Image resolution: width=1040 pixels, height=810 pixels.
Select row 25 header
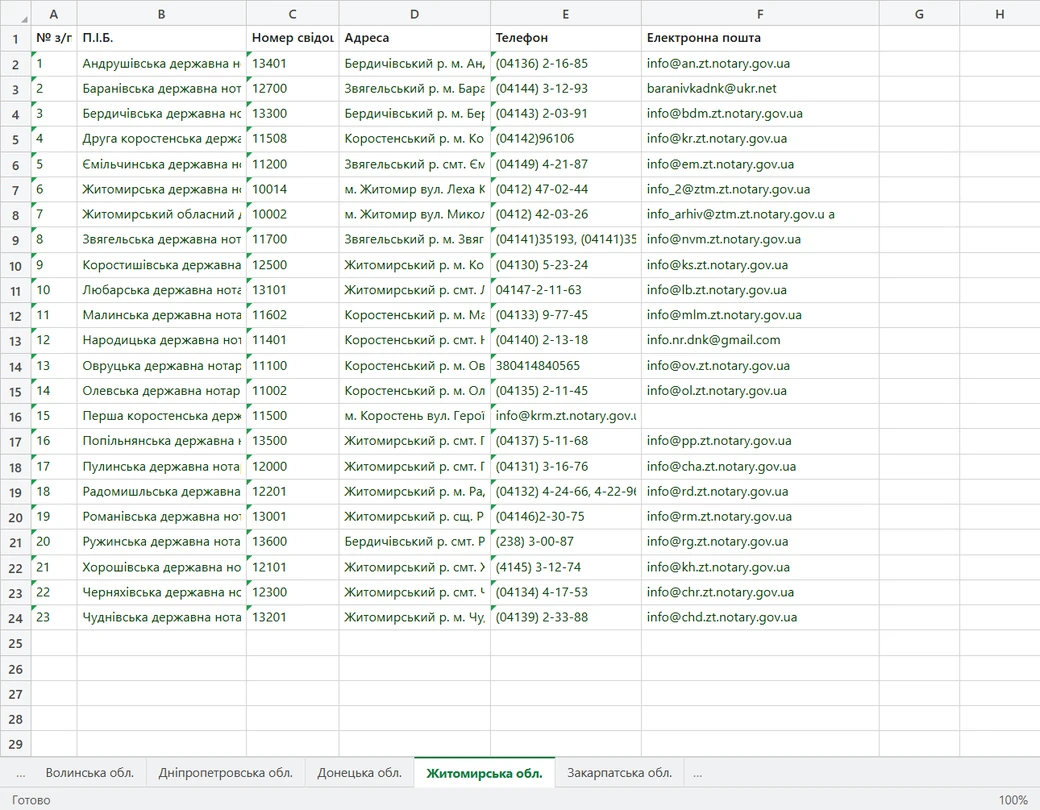pos(15,643)
